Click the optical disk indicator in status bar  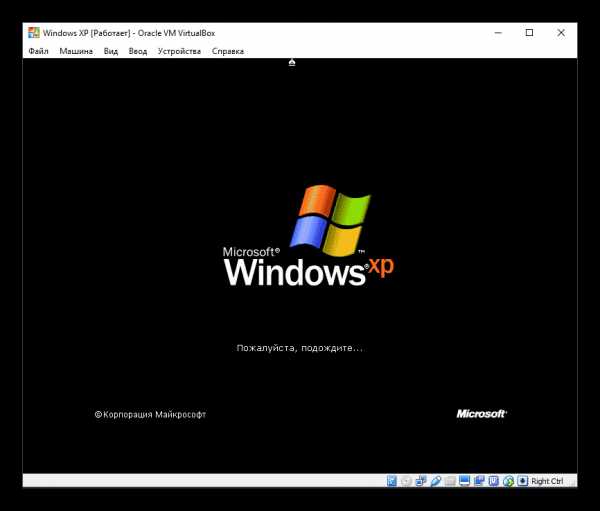point(406,481)
